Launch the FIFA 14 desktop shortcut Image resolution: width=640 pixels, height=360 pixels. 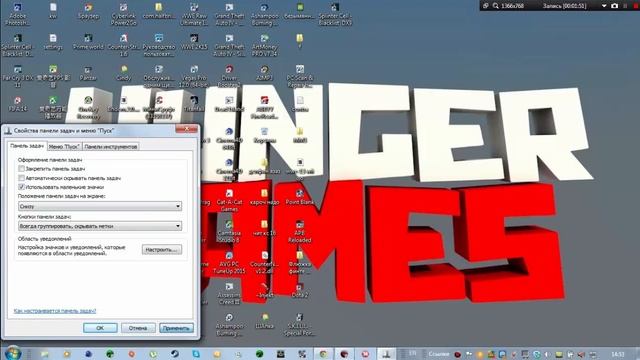coord(18,104)
